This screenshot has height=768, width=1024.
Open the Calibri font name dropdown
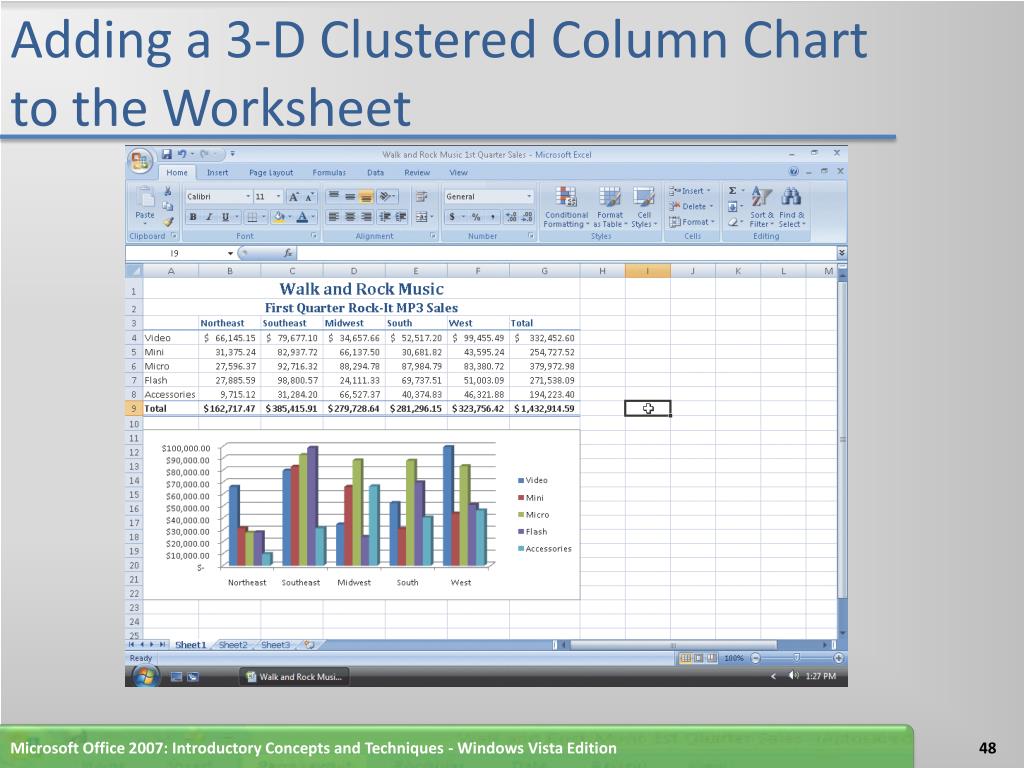click(248, 197)
